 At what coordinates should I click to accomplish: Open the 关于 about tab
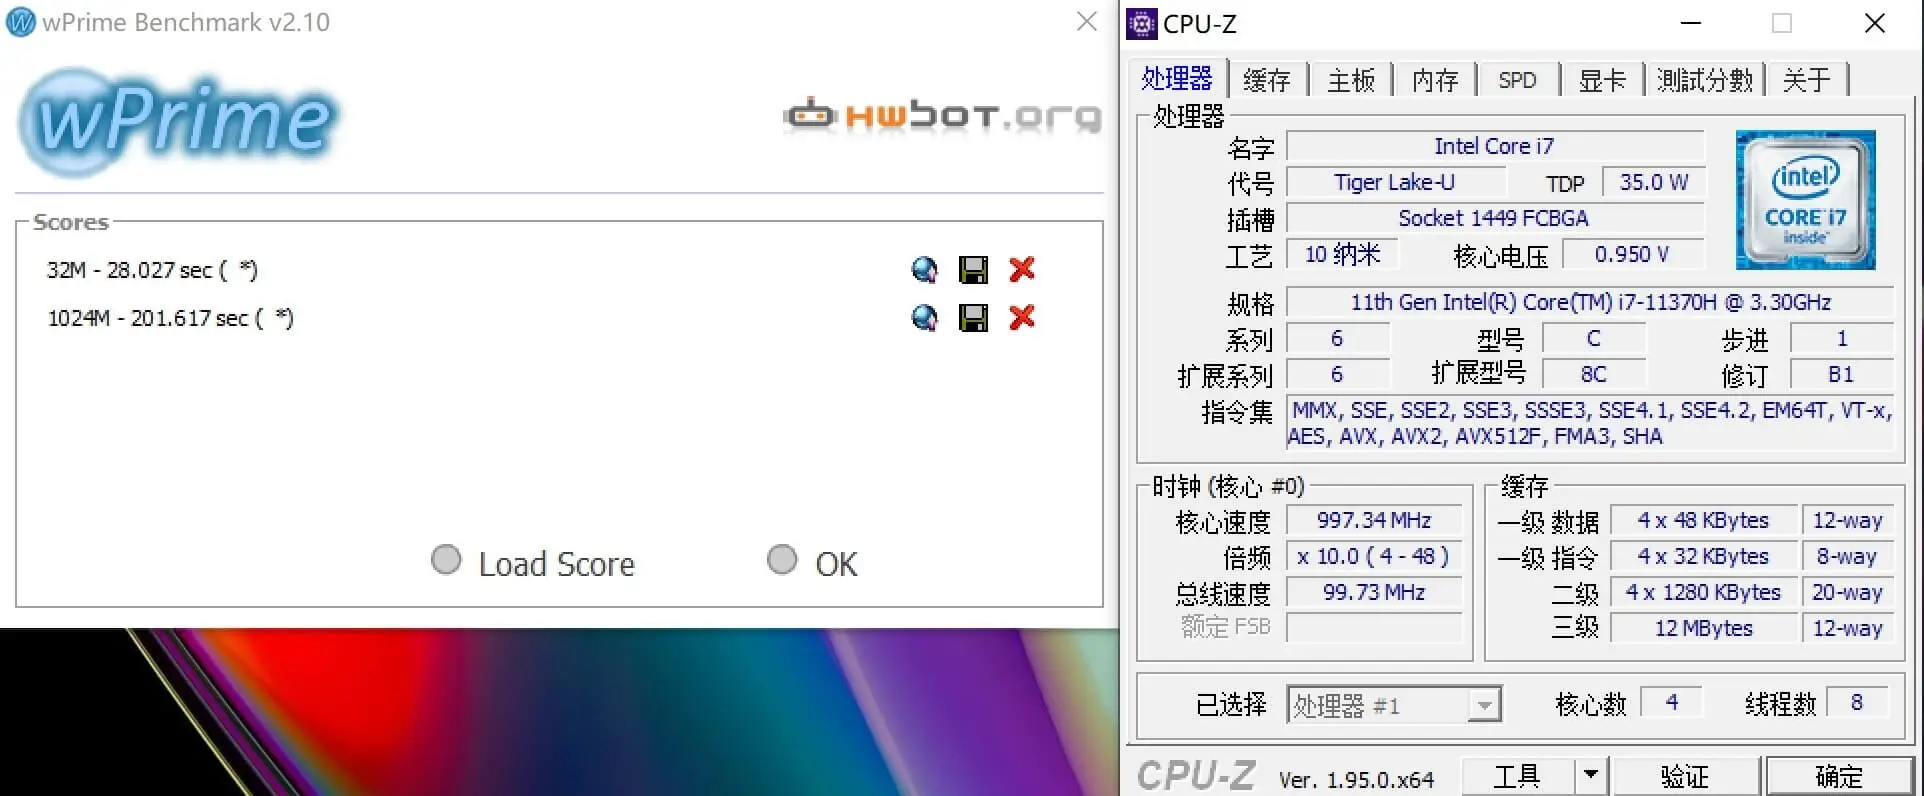[1807, 80]
